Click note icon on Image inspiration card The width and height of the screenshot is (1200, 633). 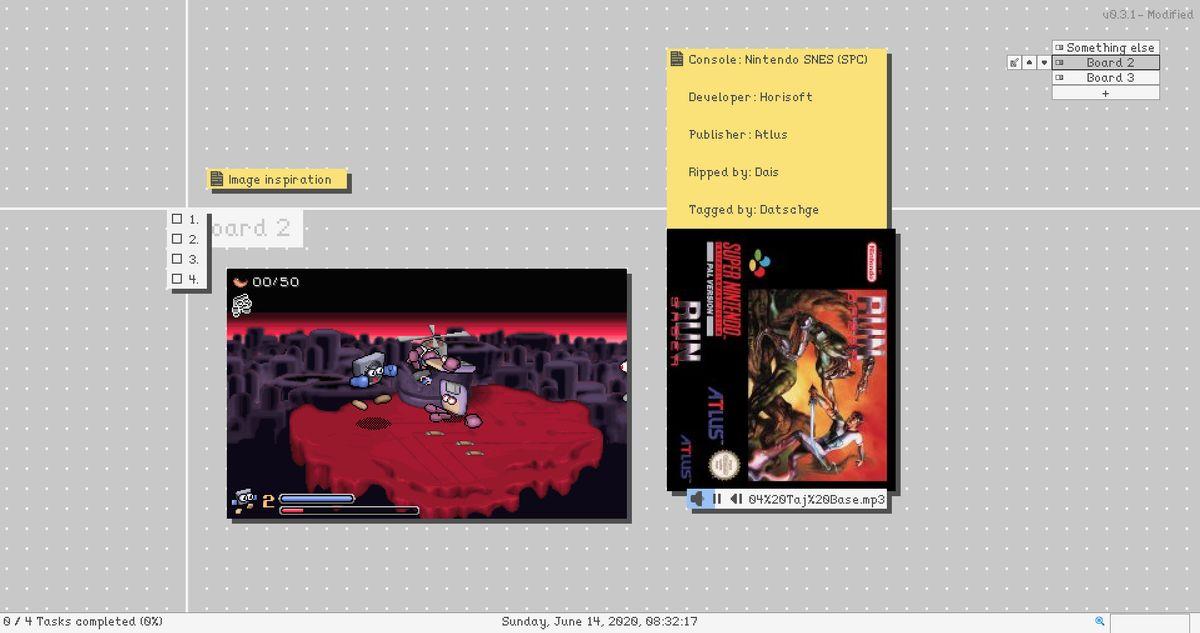click(217, 180)
